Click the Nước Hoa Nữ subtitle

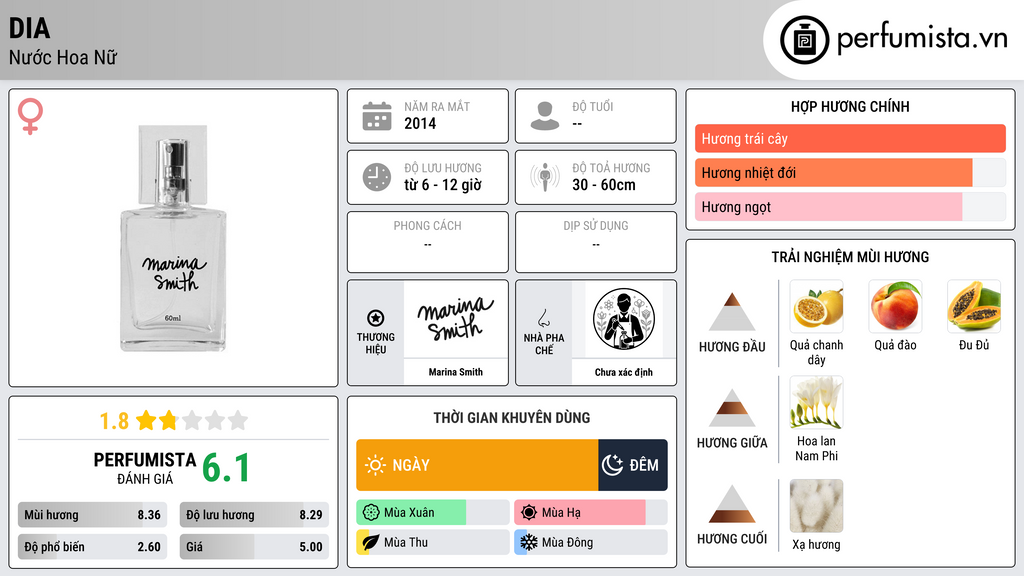[x=63, y=57]
